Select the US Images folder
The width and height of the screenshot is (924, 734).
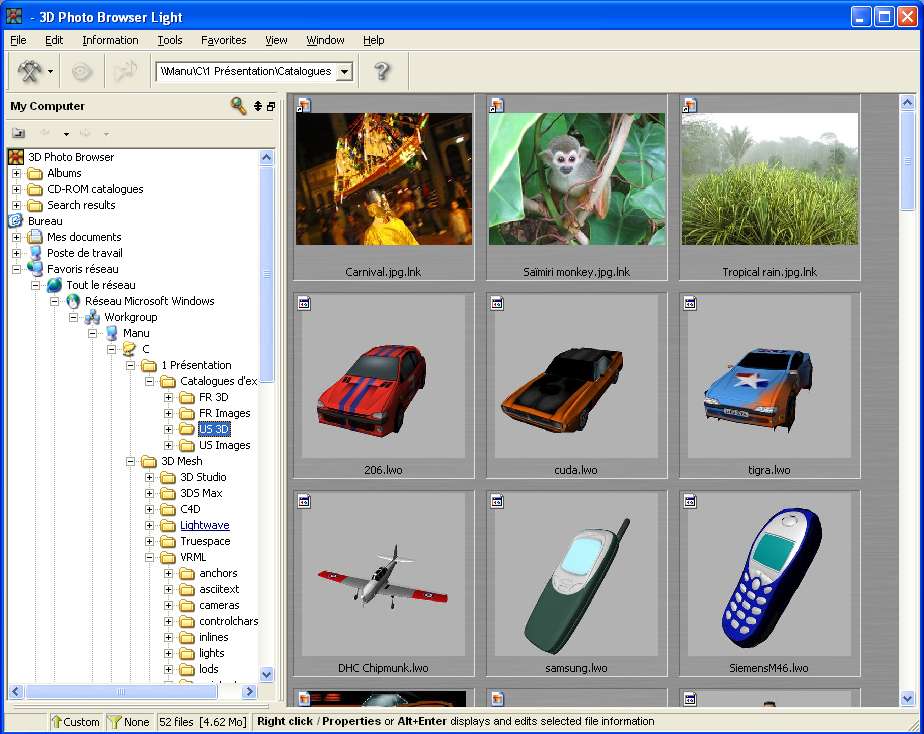(224, 445)
